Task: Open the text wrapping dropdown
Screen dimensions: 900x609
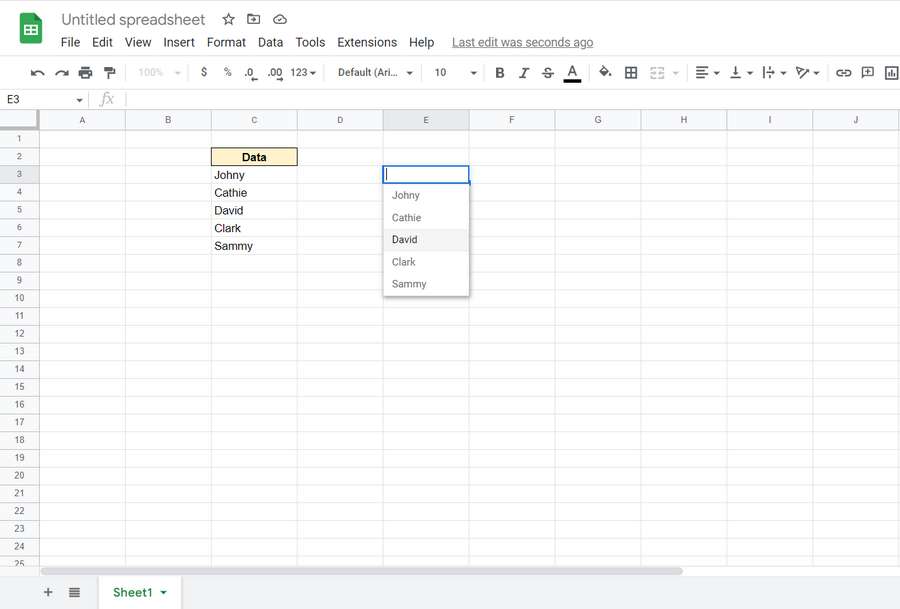Action: [774, 73]
